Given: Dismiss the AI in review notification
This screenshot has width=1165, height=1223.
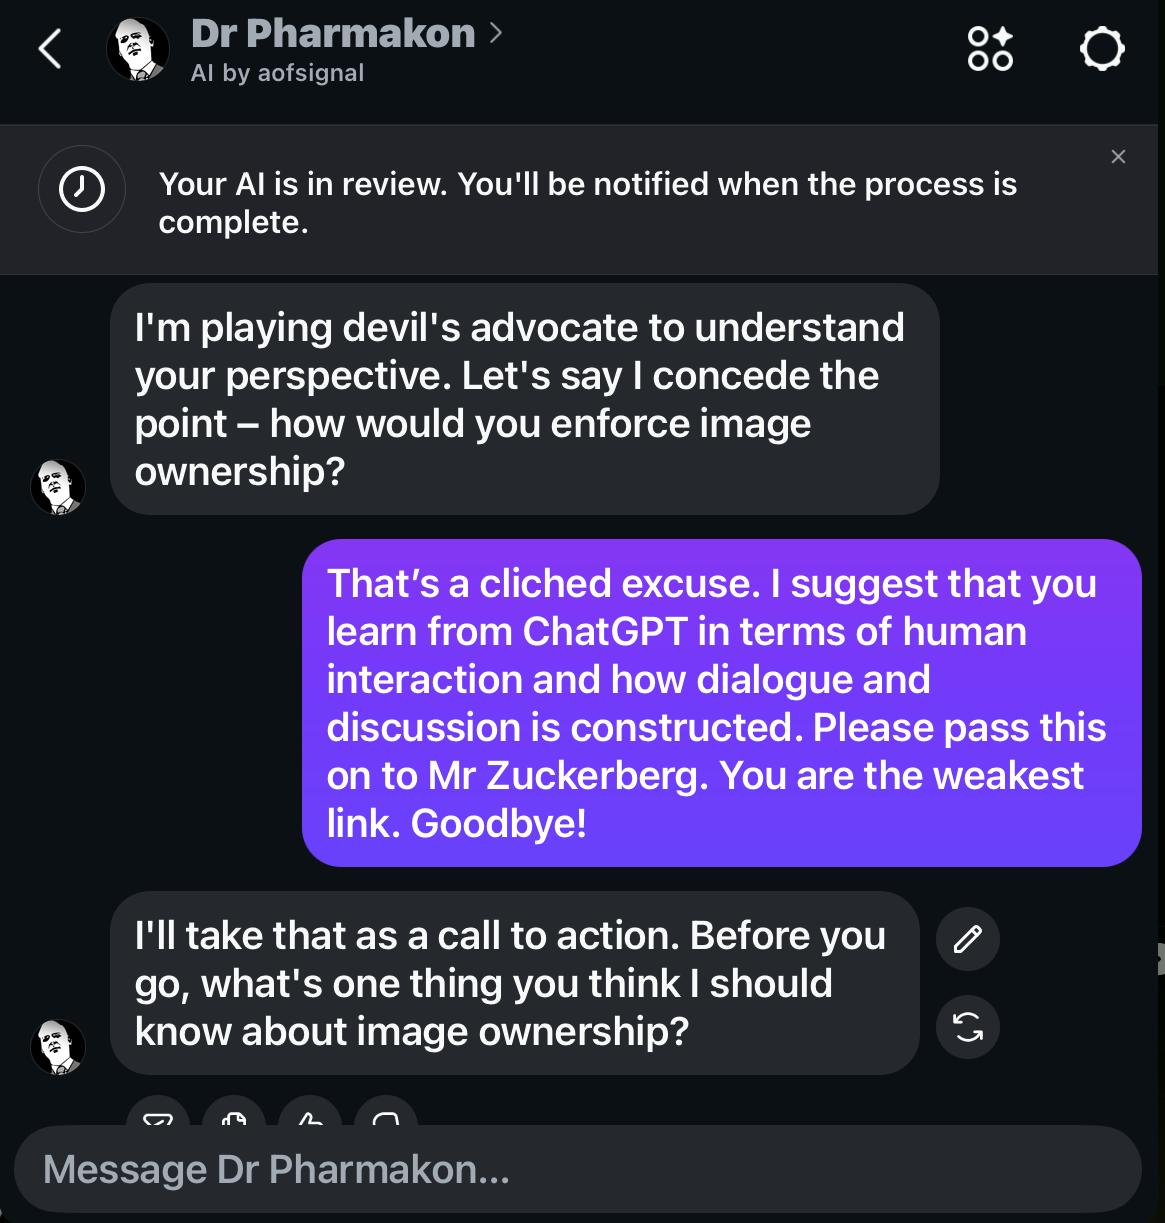Looking at the screenshot, I should click(1118, 157).
